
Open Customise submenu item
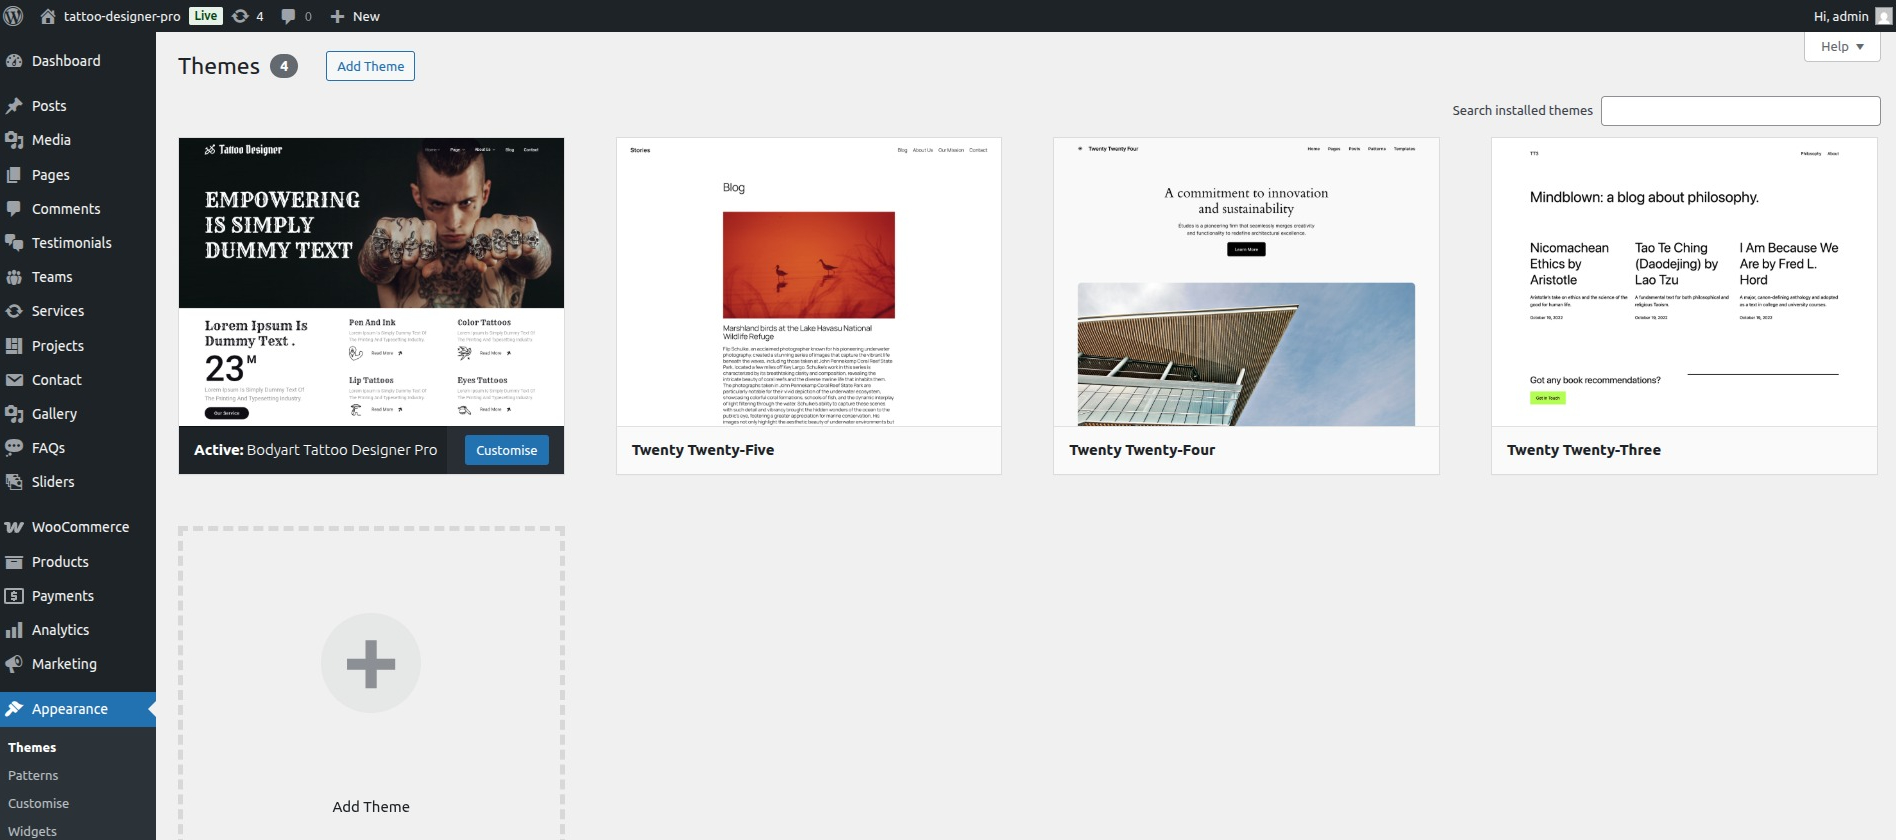tap(38, 803)
